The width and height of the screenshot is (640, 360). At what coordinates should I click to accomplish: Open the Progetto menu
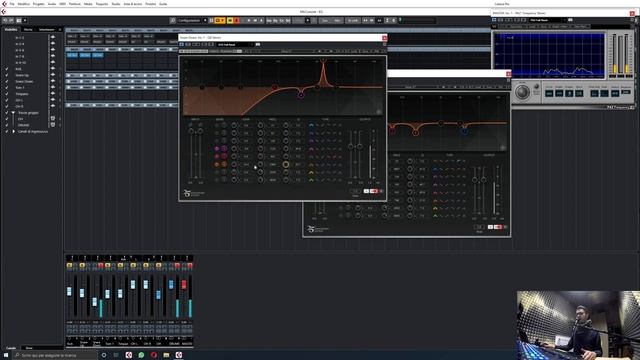click(x=39, y=4)
